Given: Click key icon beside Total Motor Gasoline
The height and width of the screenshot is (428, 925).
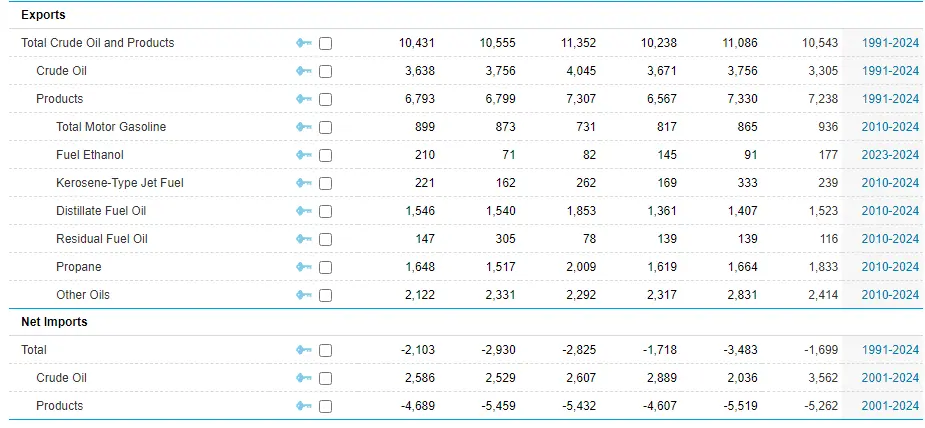Looking at the screenshot, I should click(x=304, y=127).
